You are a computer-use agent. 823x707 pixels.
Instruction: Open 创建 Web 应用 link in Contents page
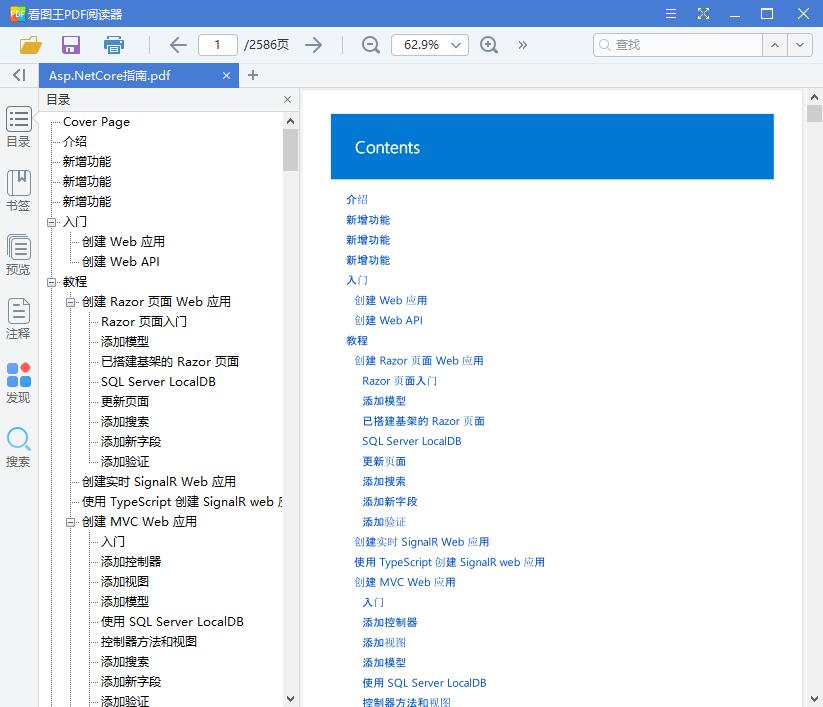(x=391, y=300)
